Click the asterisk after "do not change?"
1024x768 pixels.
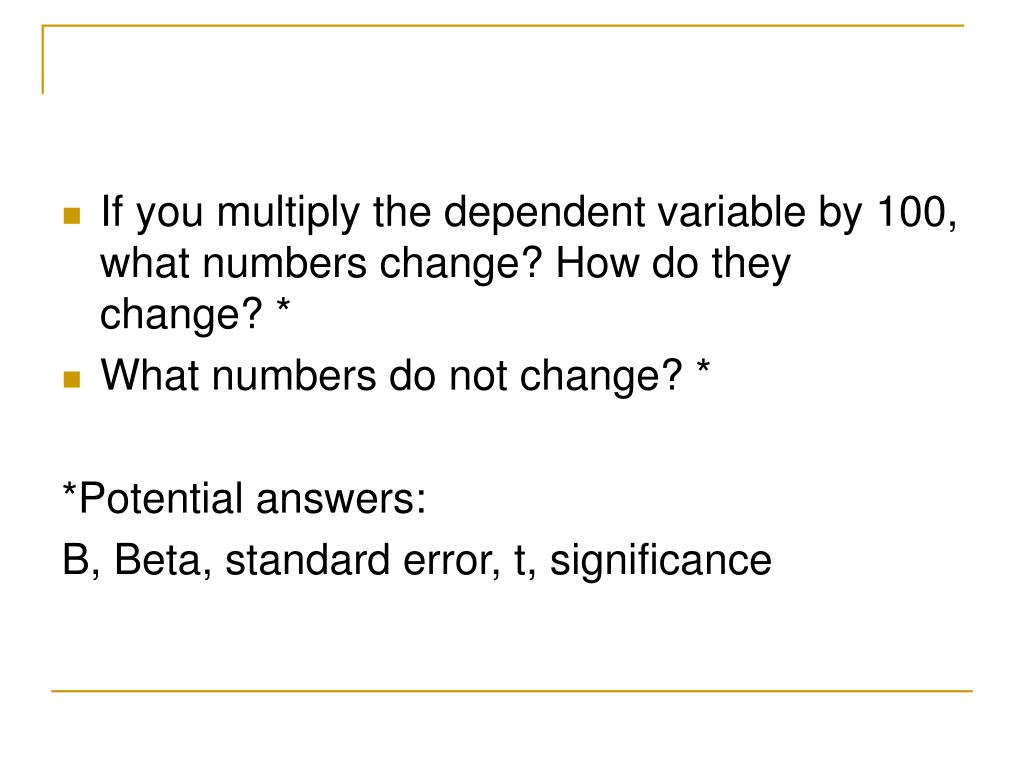[x=703, y=368]
